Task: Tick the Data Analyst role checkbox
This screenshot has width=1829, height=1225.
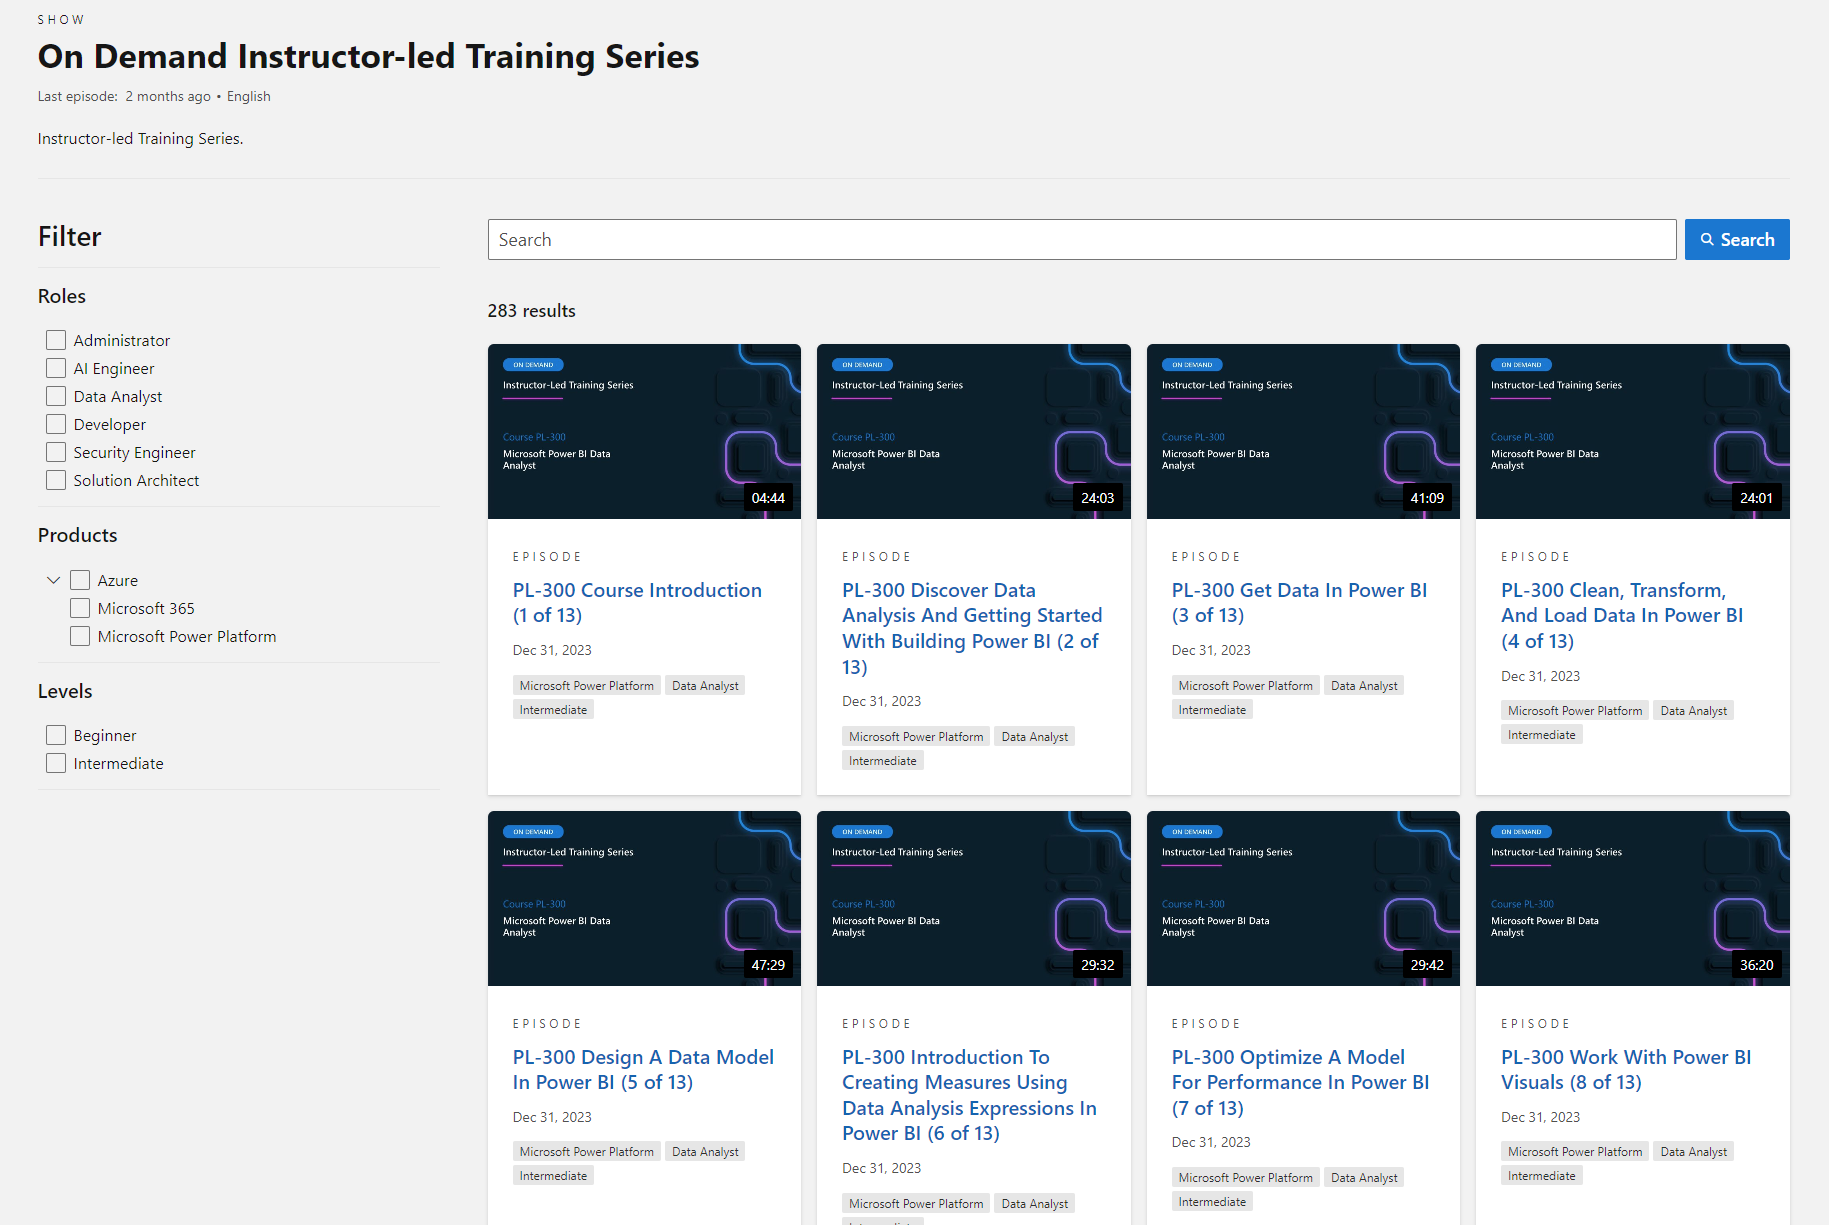Action: pyautogui.click(x=56, y=396)
